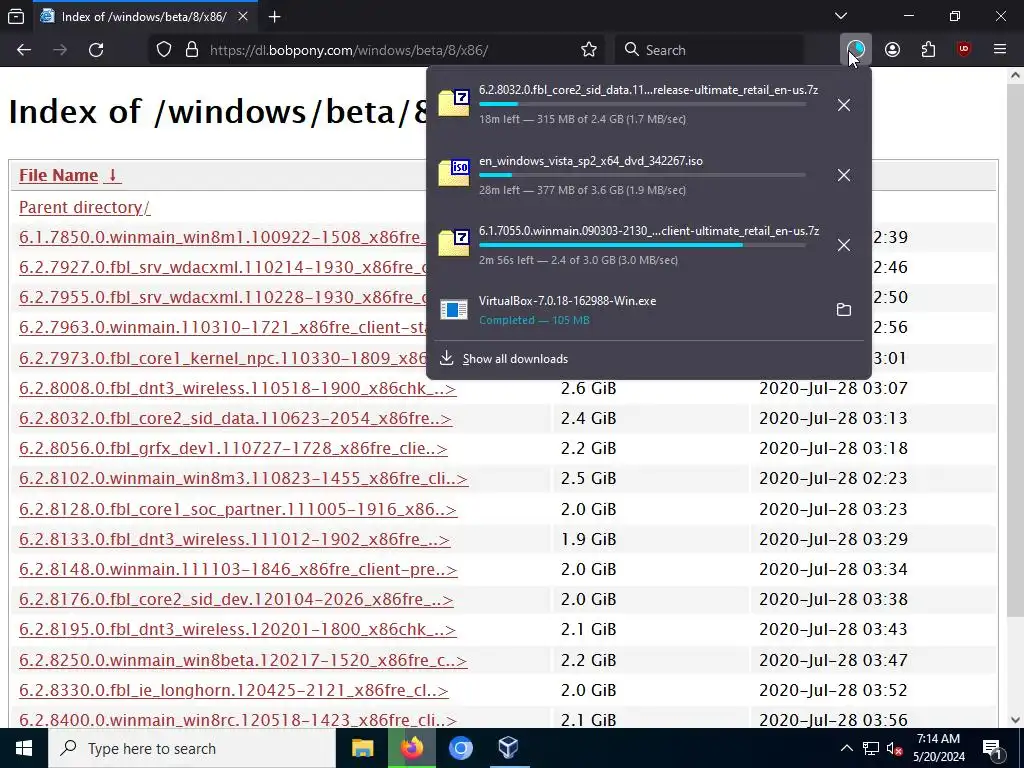Click the scrollbar down arrow
This screenshot has width=1024, height=768.
click(1016, 720)
